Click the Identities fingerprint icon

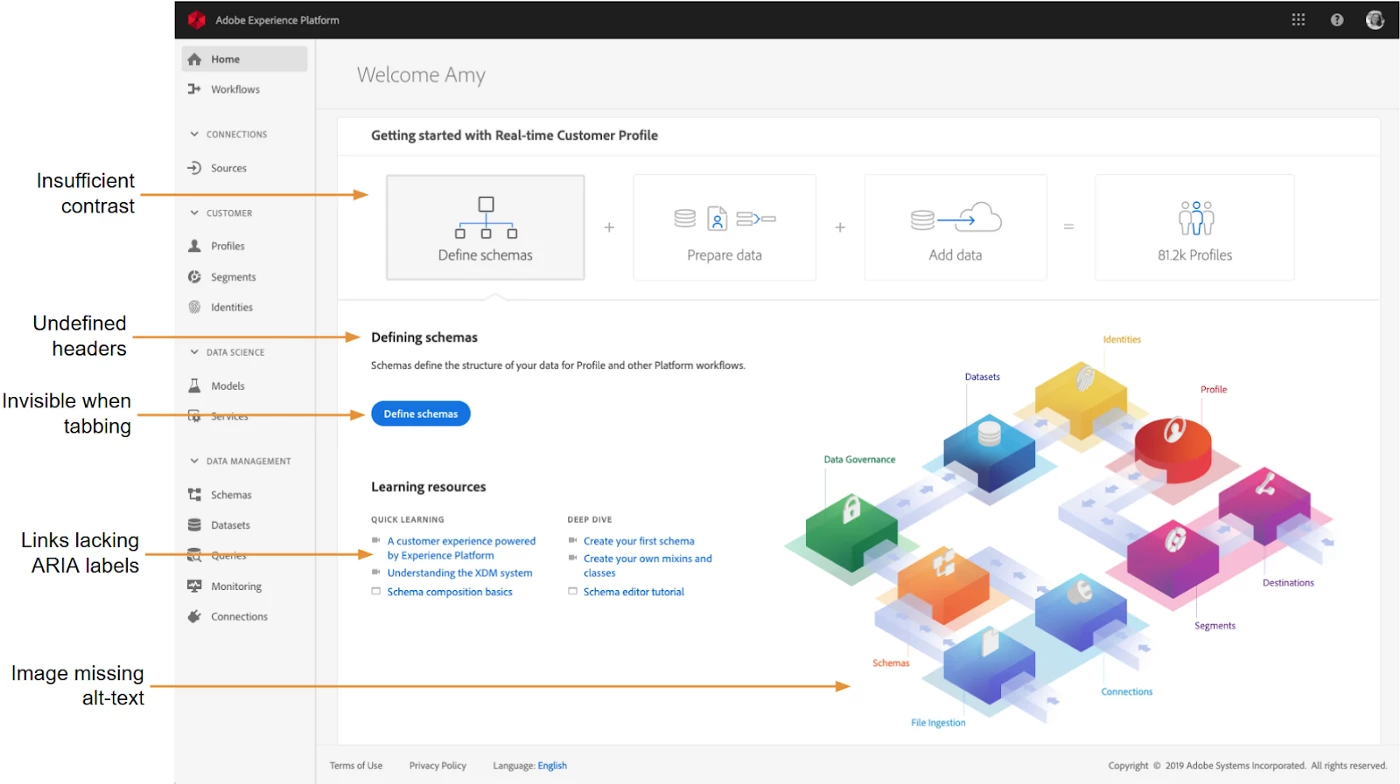pos(195,307)
